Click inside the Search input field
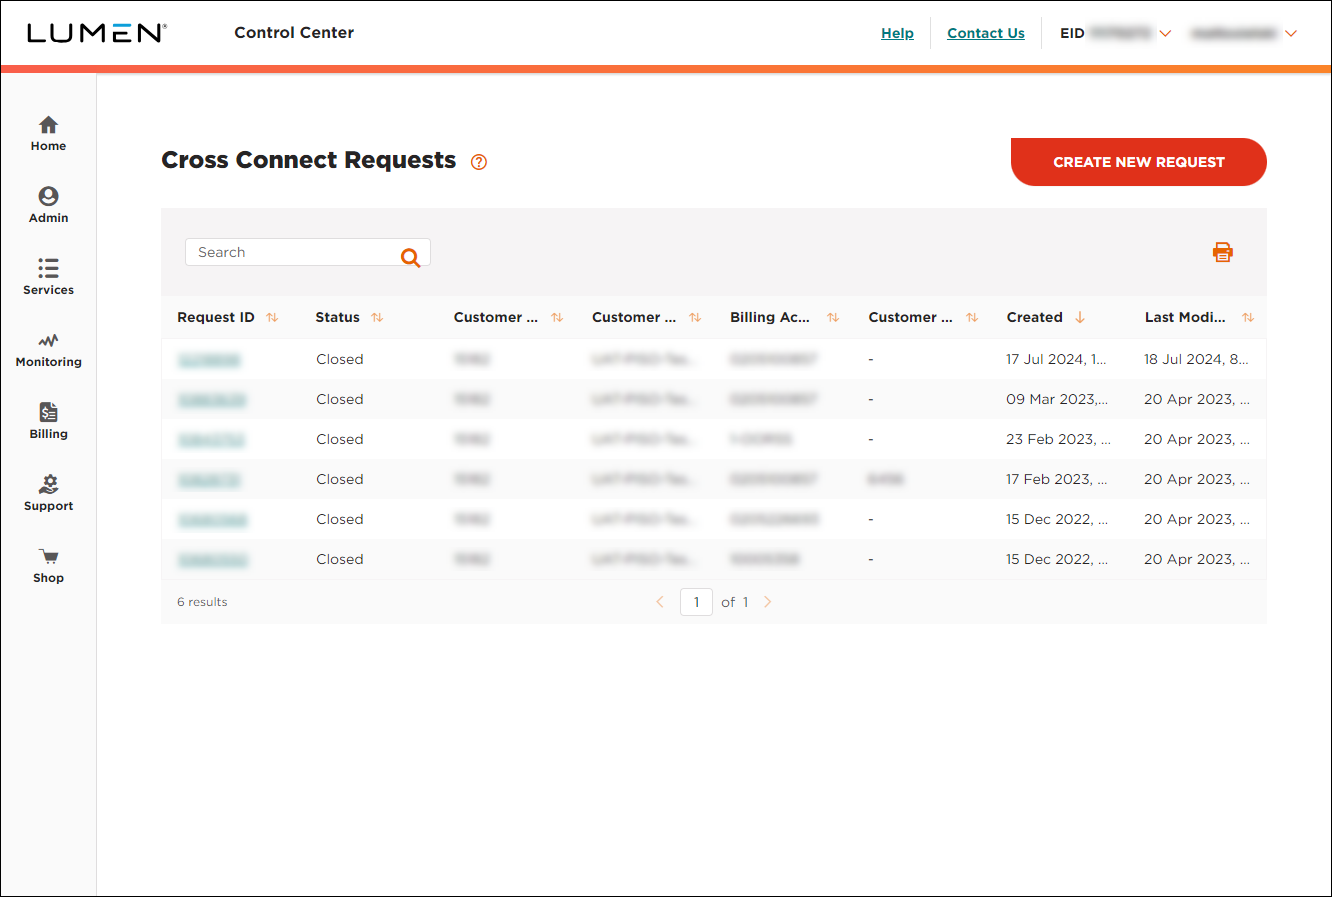This screenshot has height=897, width=1332. [290, 252]
